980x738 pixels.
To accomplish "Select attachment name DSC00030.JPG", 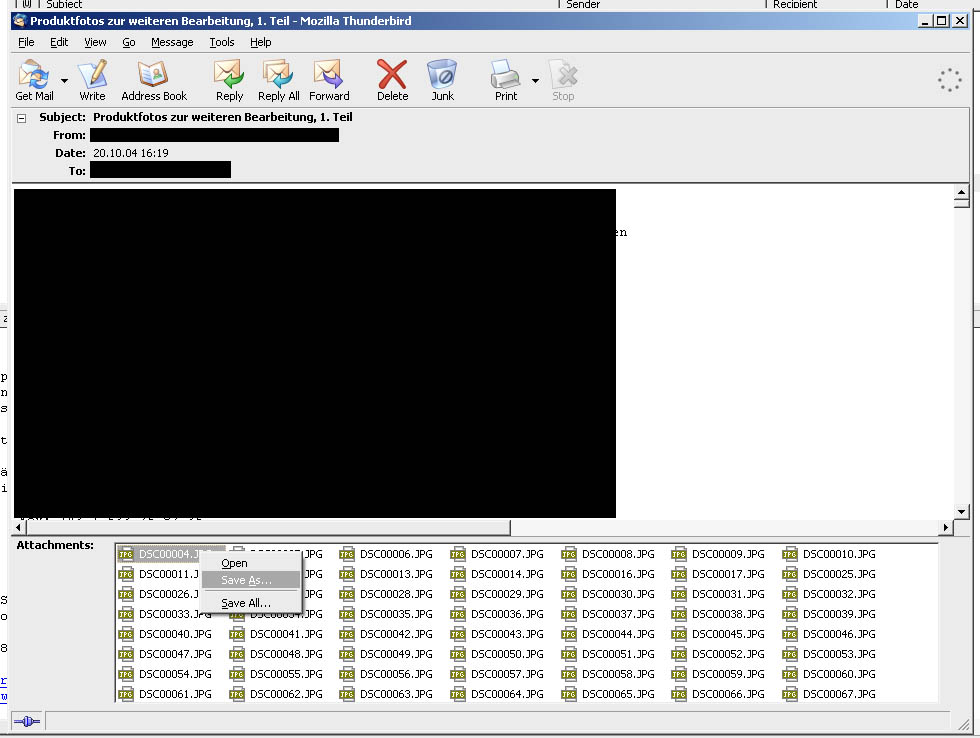I will click(x=618, y=594).
